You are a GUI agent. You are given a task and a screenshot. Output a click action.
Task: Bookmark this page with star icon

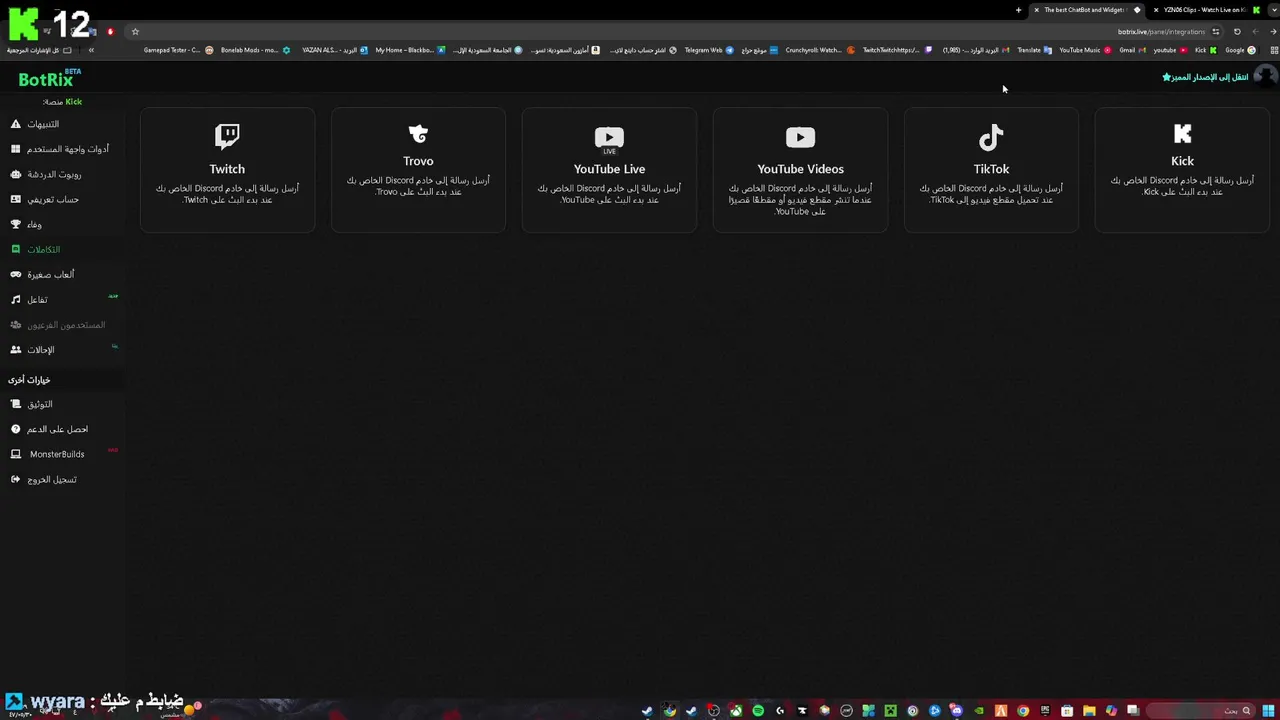point(135,31)
